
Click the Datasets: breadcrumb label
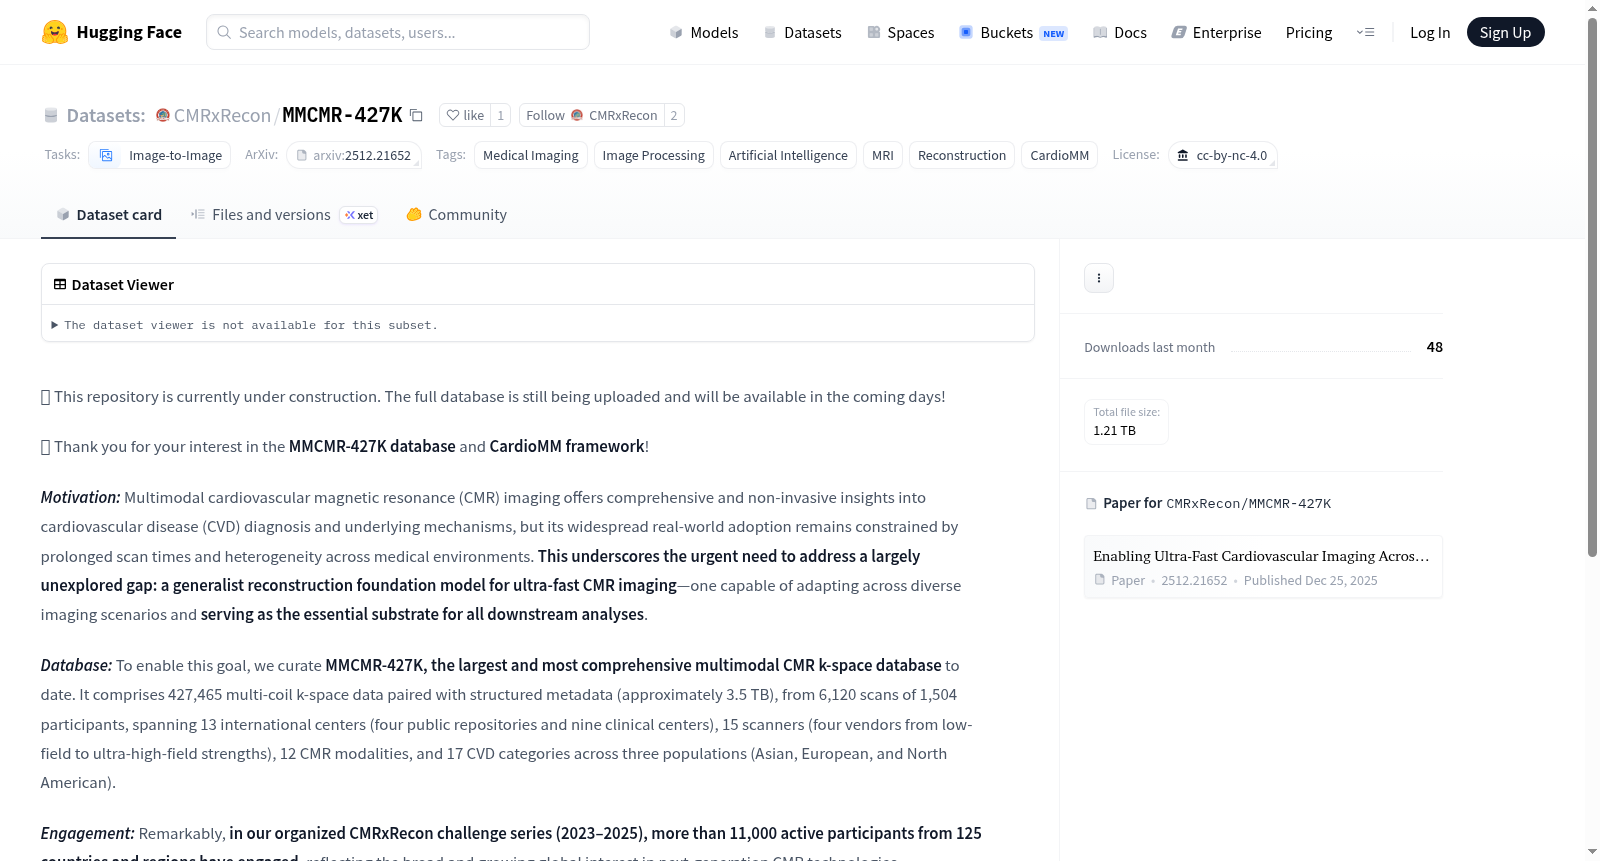tap(106, 116)
